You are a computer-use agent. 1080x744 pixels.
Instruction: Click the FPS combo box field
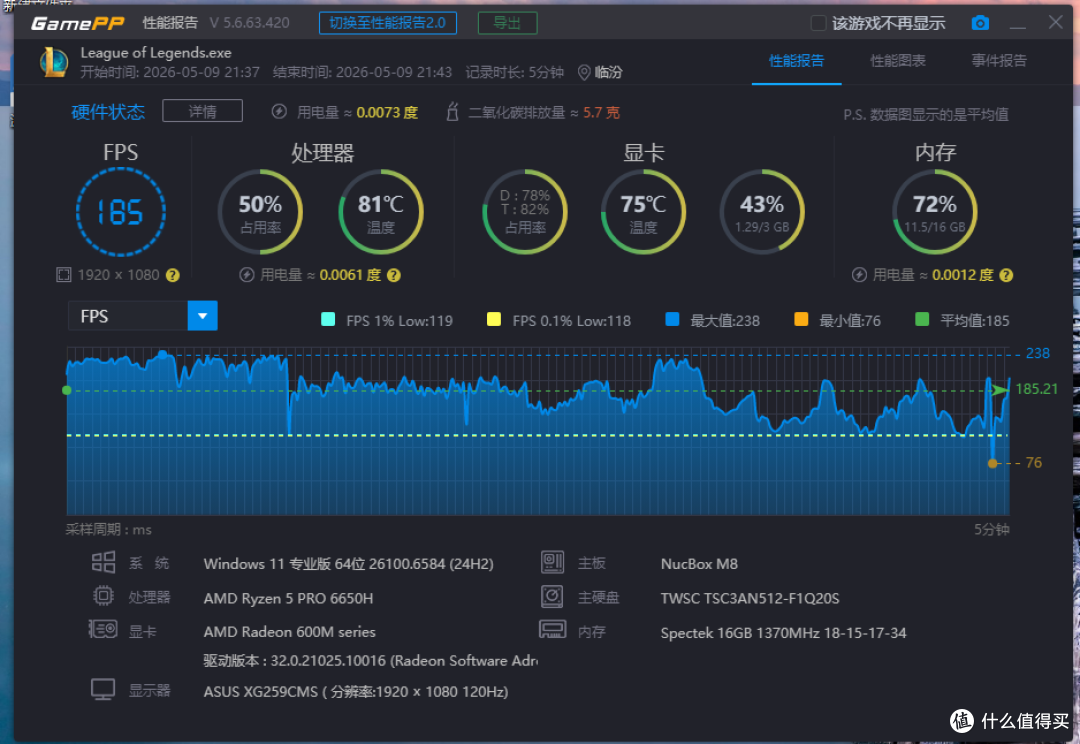143,316
